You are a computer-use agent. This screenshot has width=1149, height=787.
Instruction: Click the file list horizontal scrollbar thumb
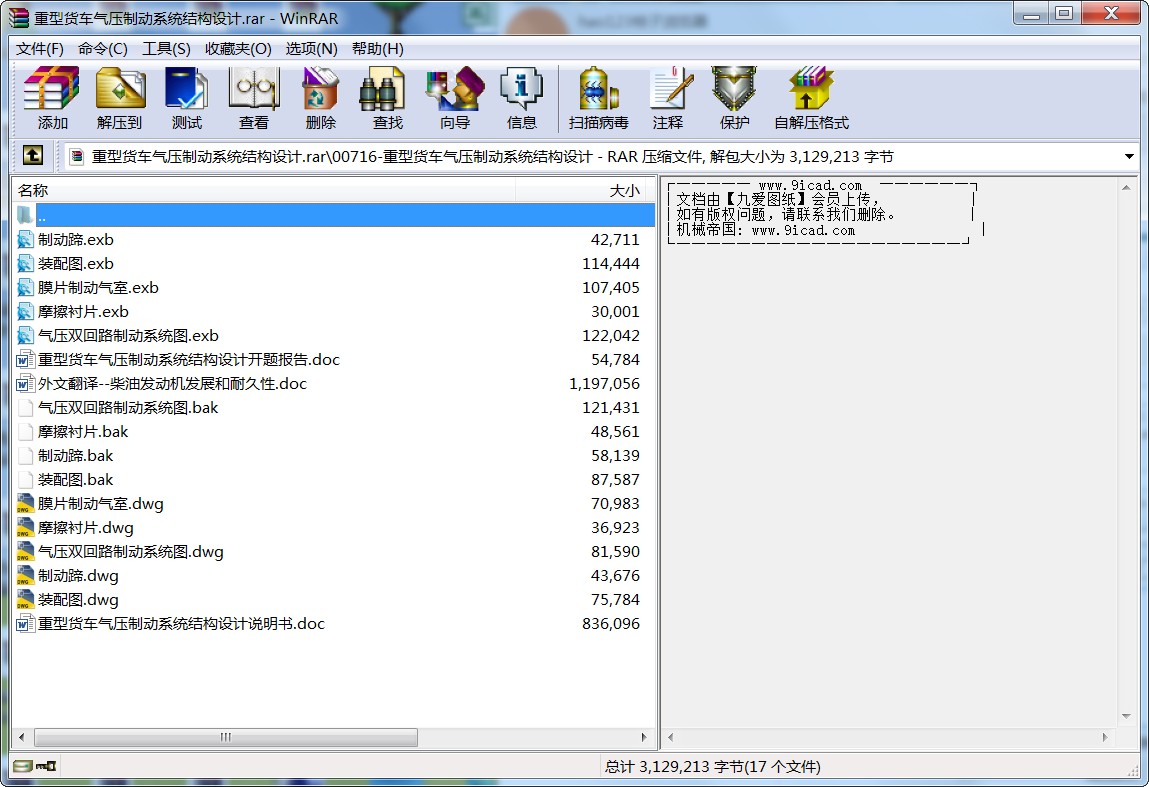[226, 738]
